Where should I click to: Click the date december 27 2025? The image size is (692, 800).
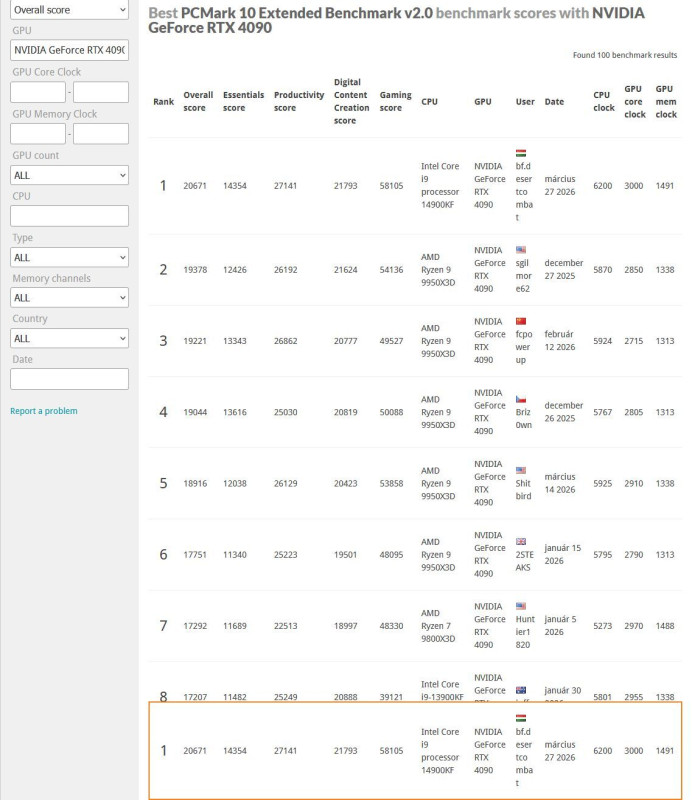coord(564,269)
